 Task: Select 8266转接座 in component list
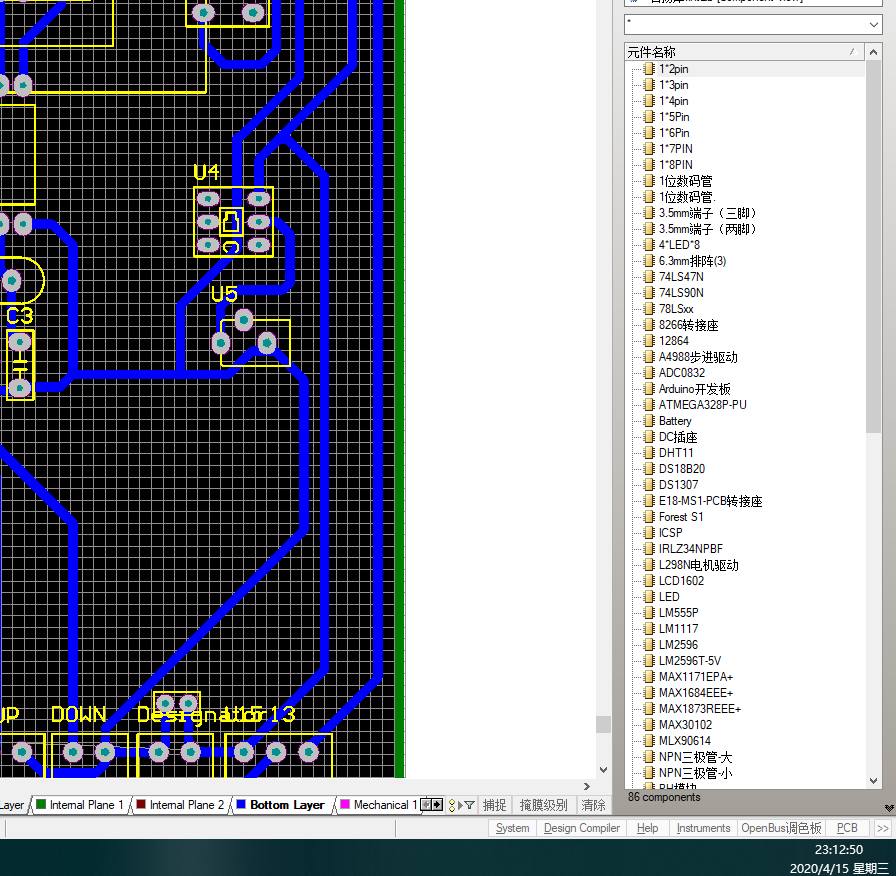(x=688, y=325)
